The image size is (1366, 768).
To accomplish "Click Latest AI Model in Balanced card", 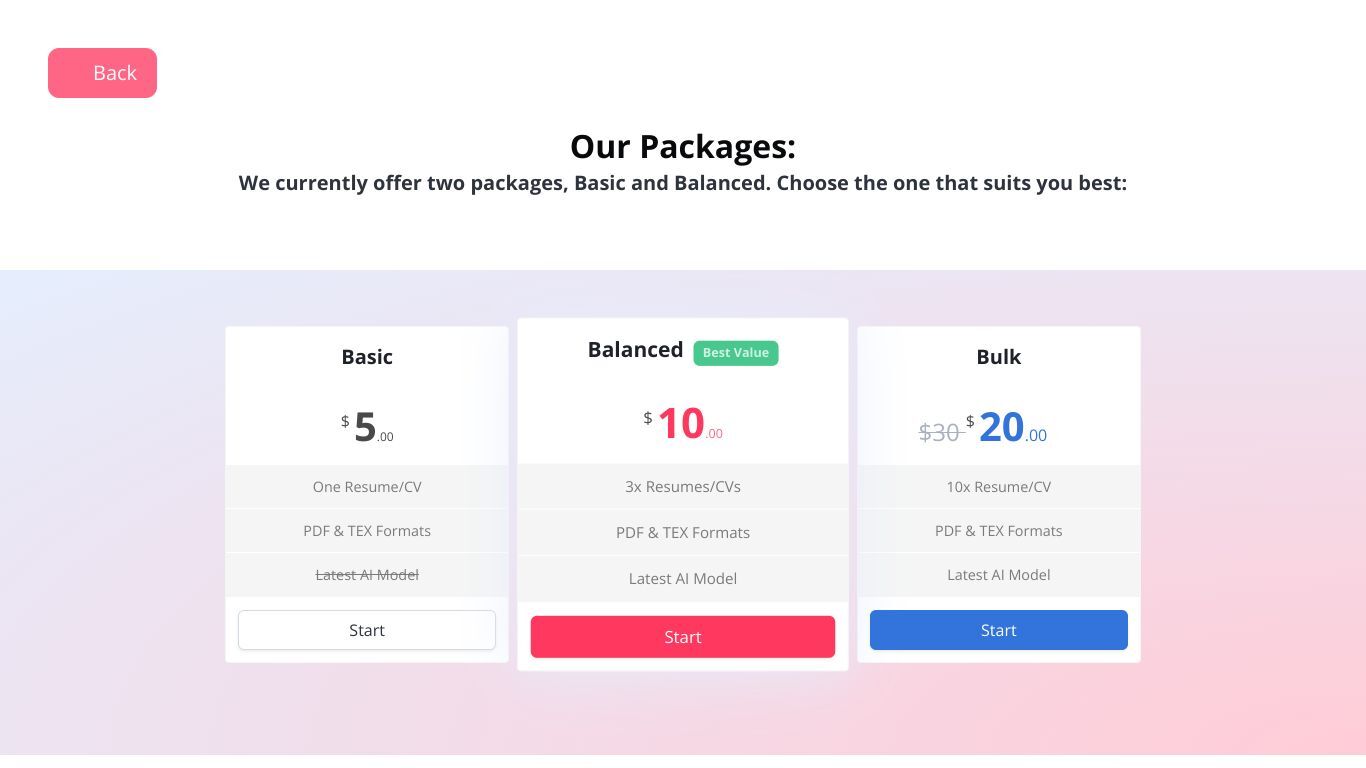I will [x=683, y=579].
